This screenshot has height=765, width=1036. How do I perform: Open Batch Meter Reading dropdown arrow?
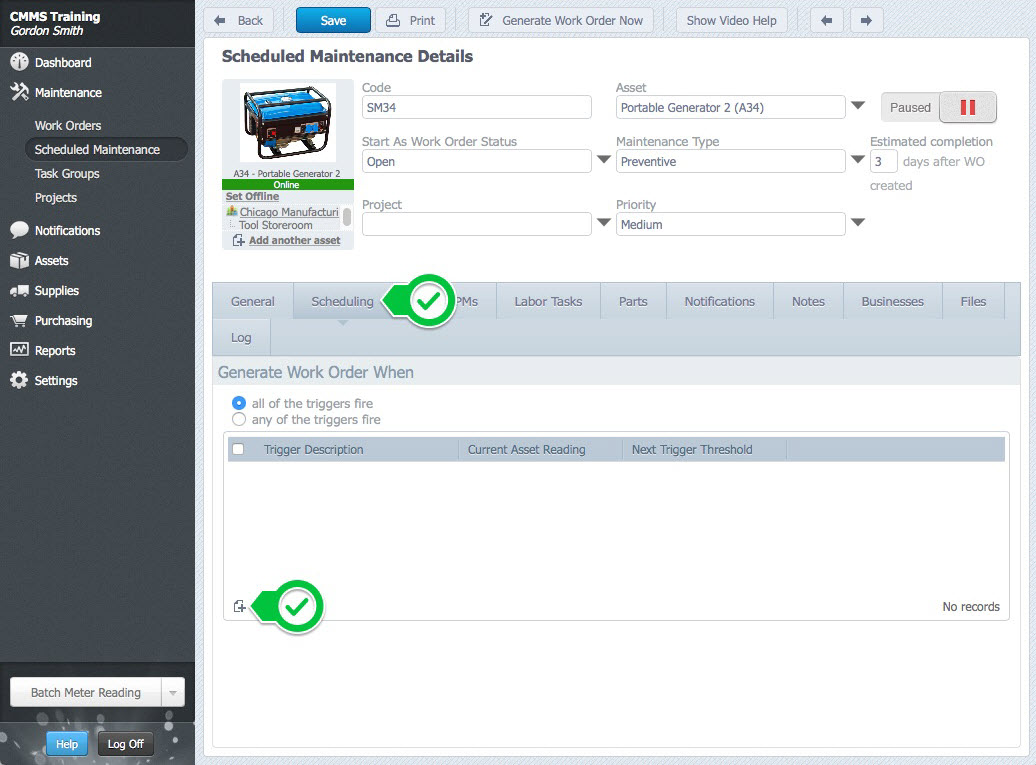point(173,692)
